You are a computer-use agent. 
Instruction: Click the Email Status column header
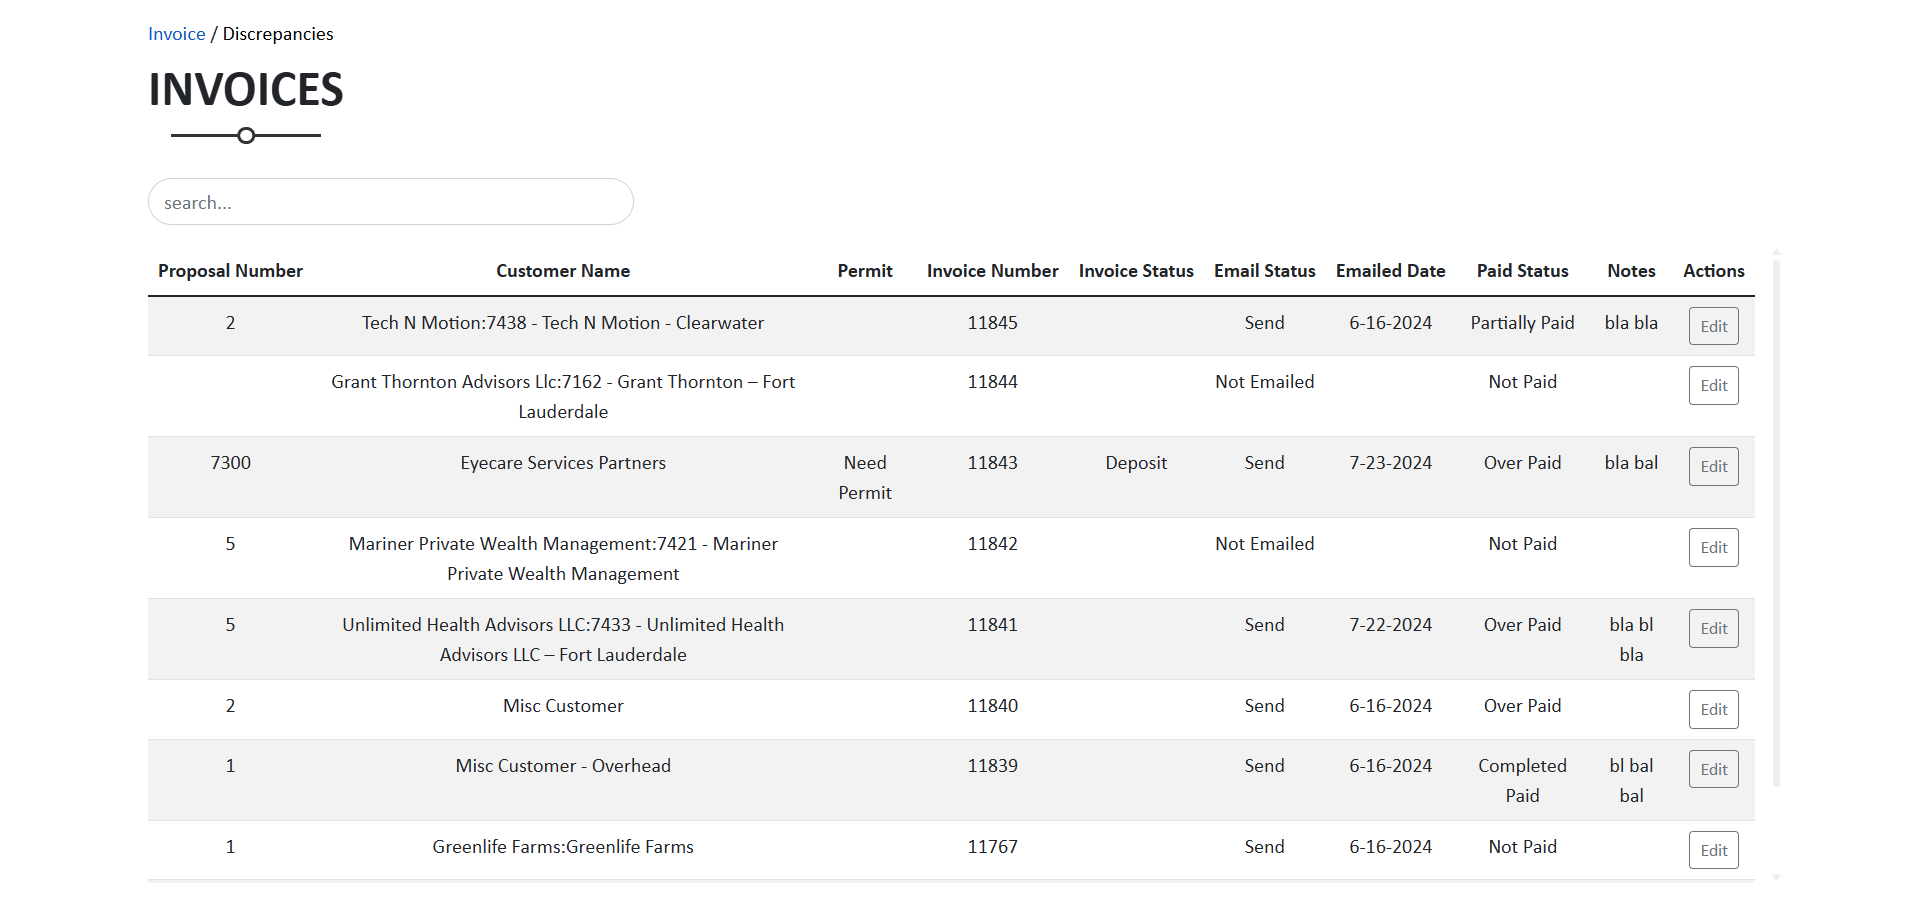1264,271
